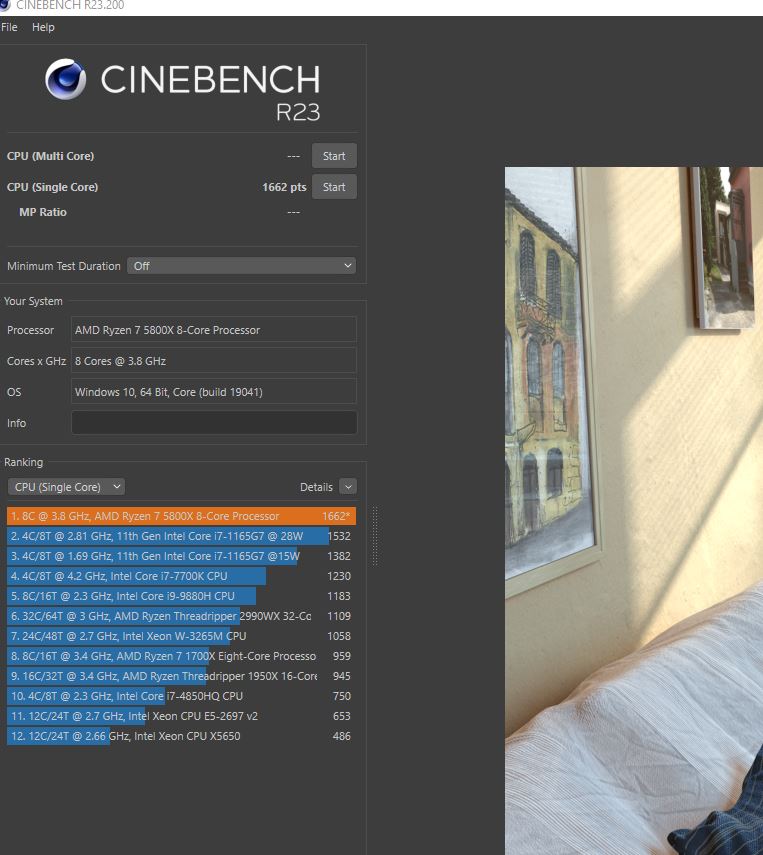Click the empty Info input field
Viewport: 763px width, 855px height.
tap(214, 423)
